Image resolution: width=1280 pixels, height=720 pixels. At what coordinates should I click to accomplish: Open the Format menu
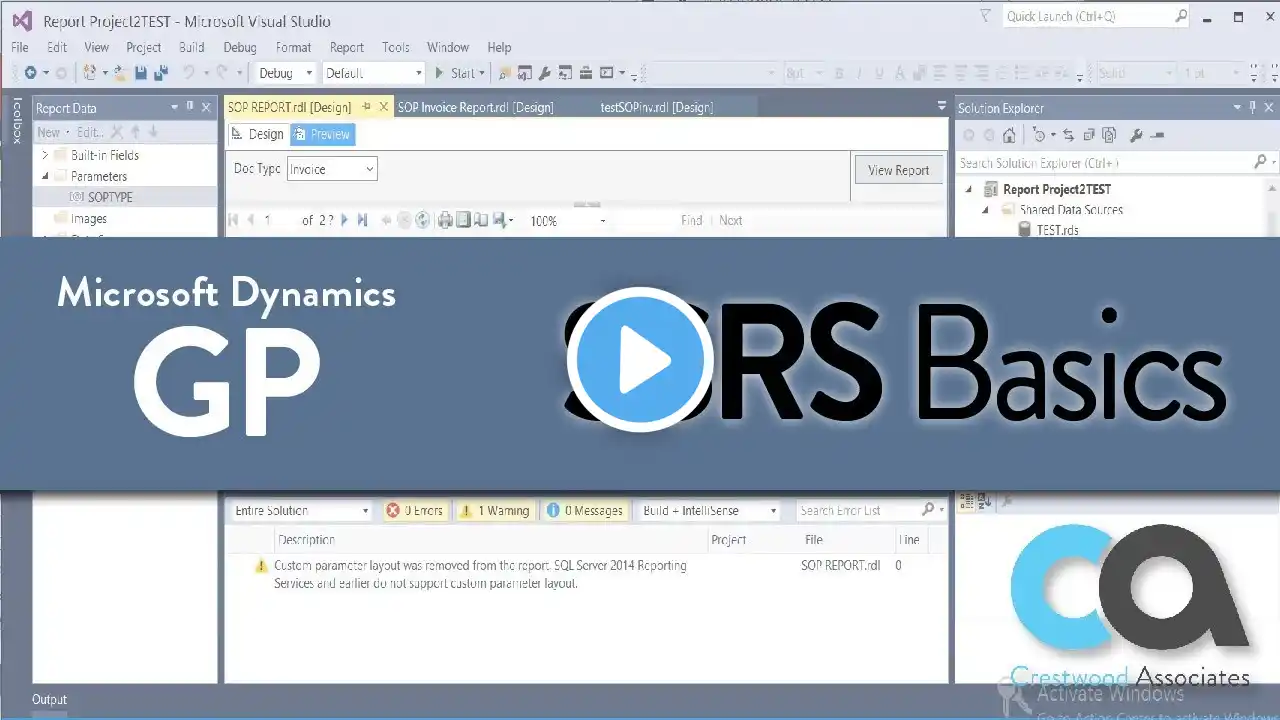click(x=294, y=47)
